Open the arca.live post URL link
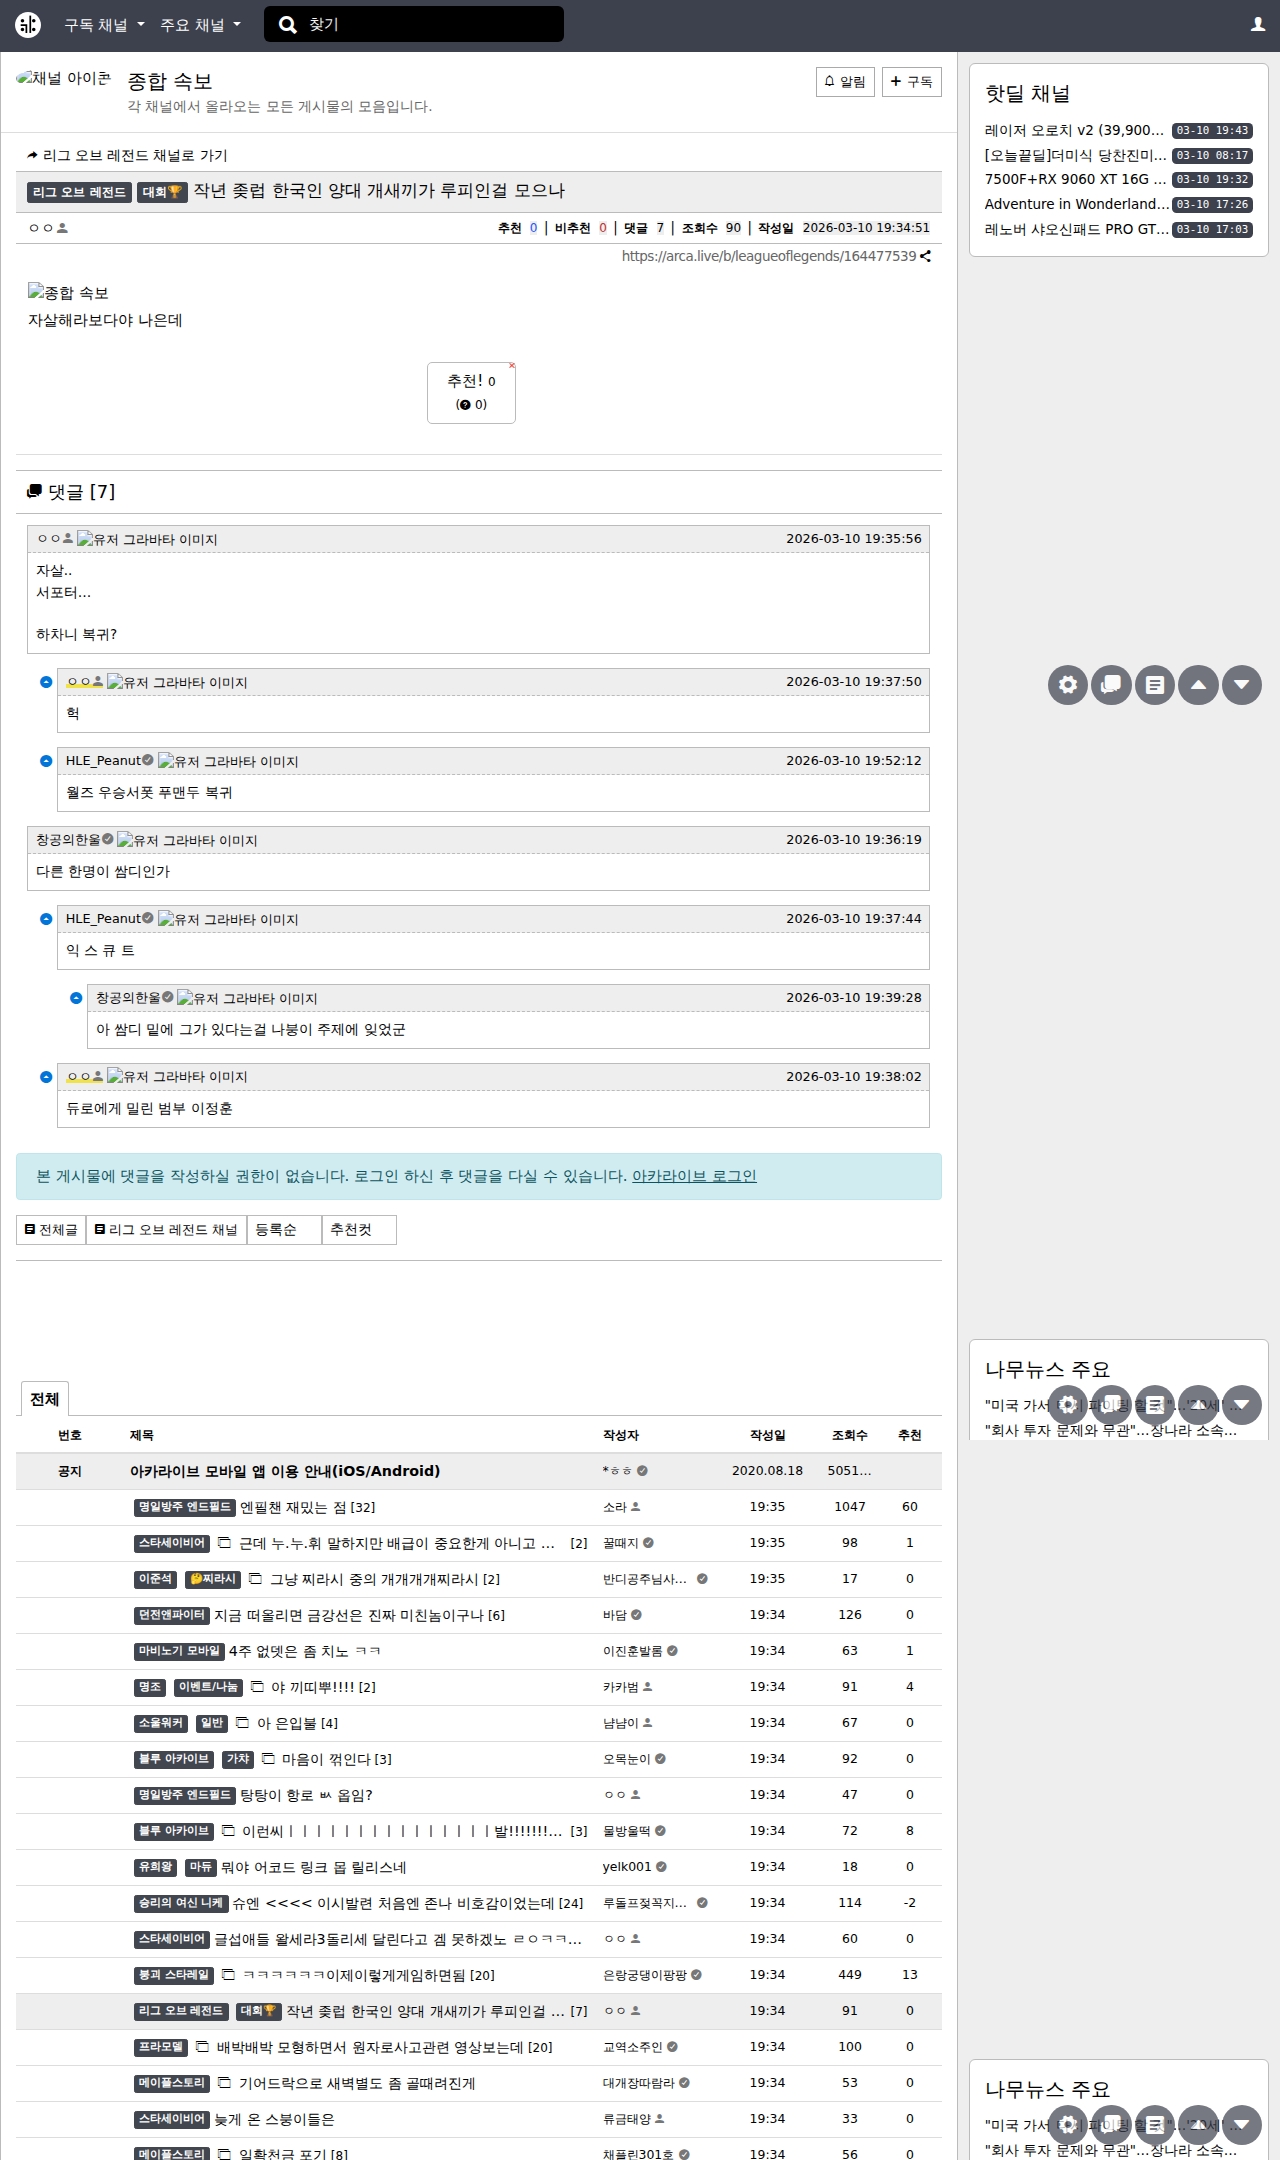This screenshot has height=2160, width=1280. [x=769, y=256]
